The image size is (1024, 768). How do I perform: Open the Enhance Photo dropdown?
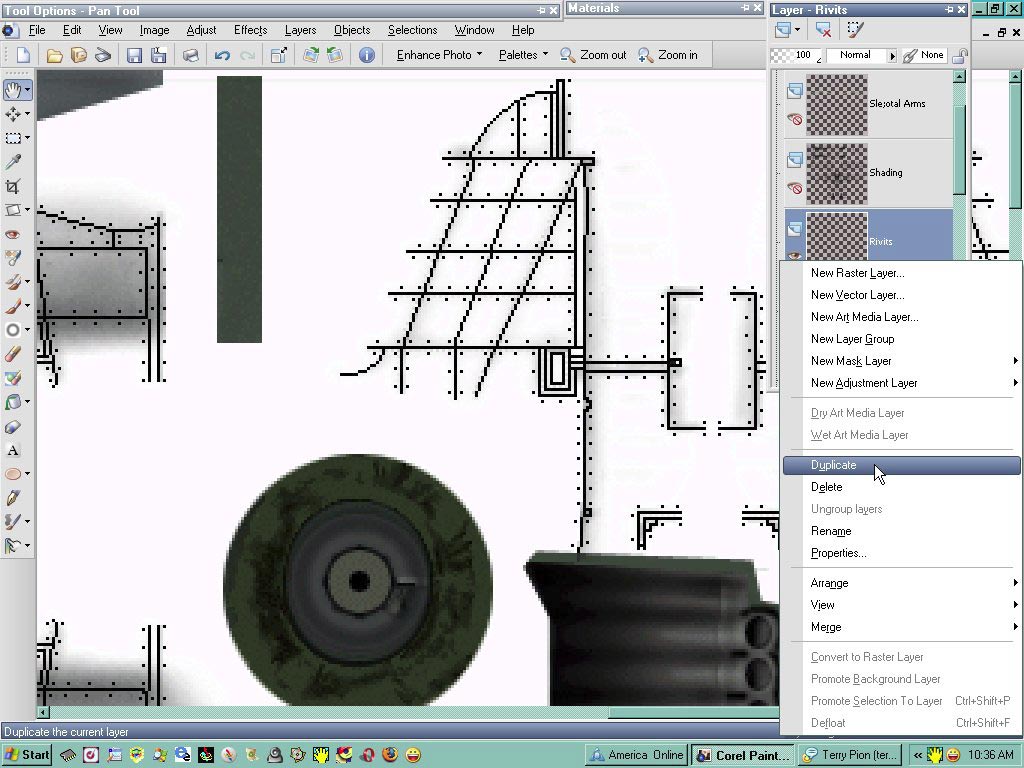[x=439, y=56]
